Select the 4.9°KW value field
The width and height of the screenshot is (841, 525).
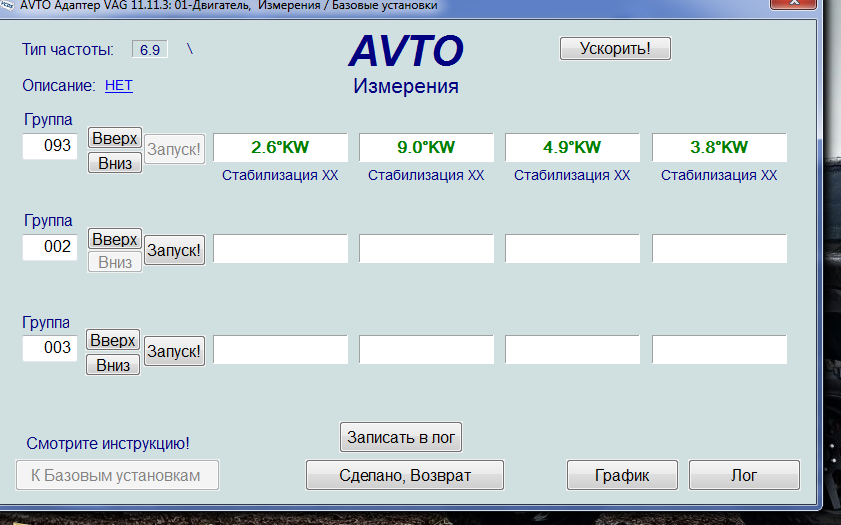click(x=572, y=147)
